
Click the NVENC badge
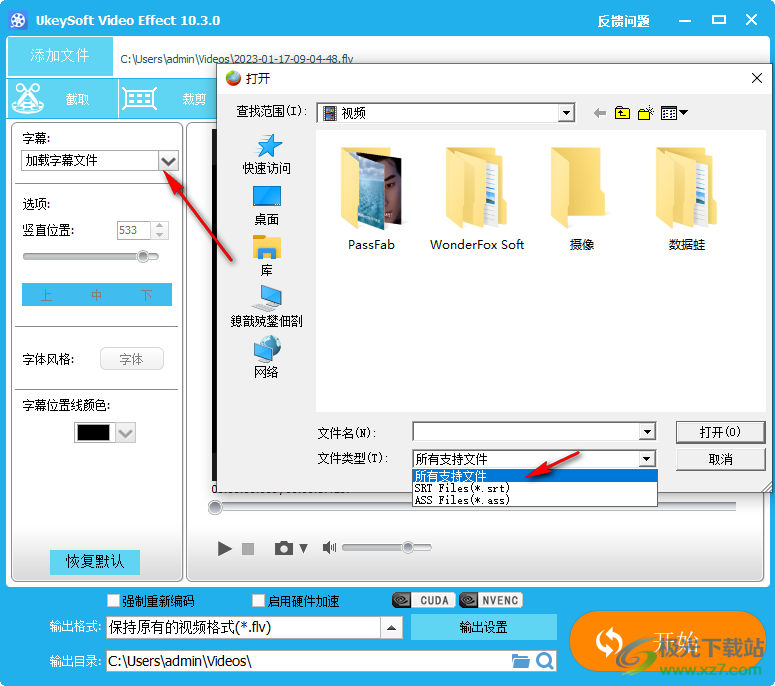click(491, 600)
